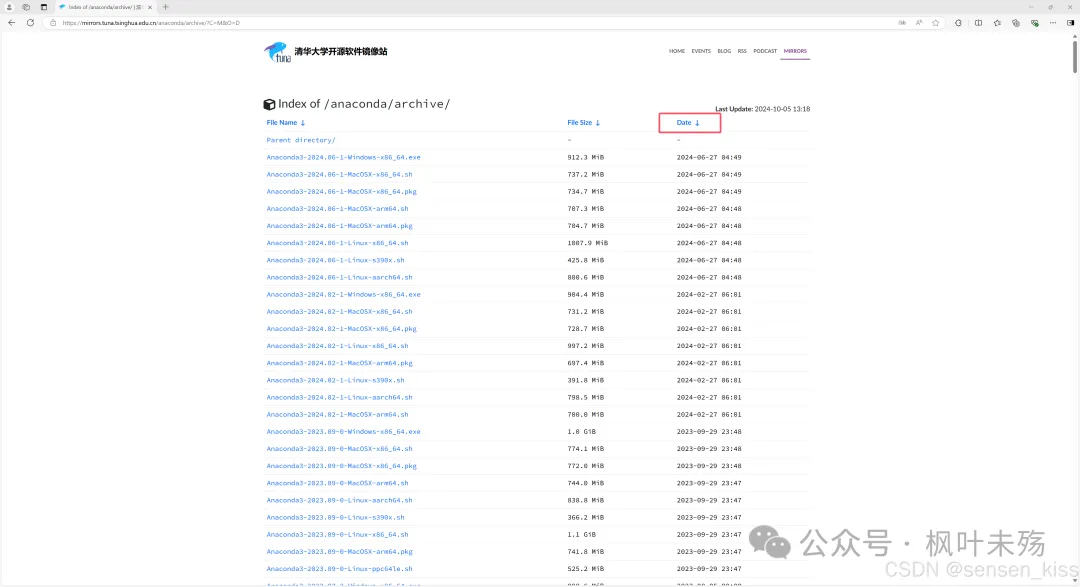Screen dimensions: 1080x587
Task: Reload the page with refresh icon
Action: tap(30, 23)
